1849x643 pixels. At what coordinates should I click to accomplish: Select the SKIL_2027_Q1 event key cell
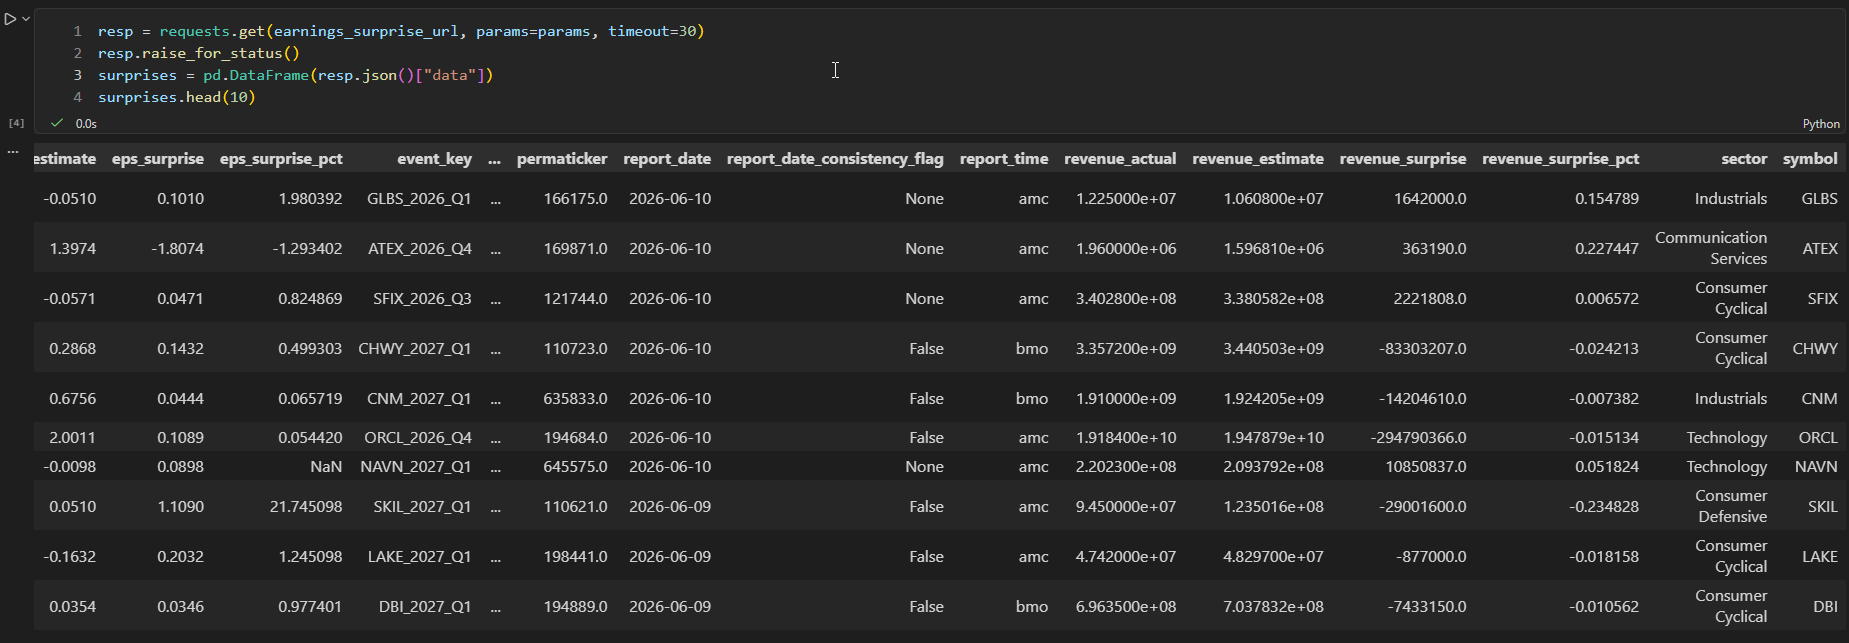[422, 507]
